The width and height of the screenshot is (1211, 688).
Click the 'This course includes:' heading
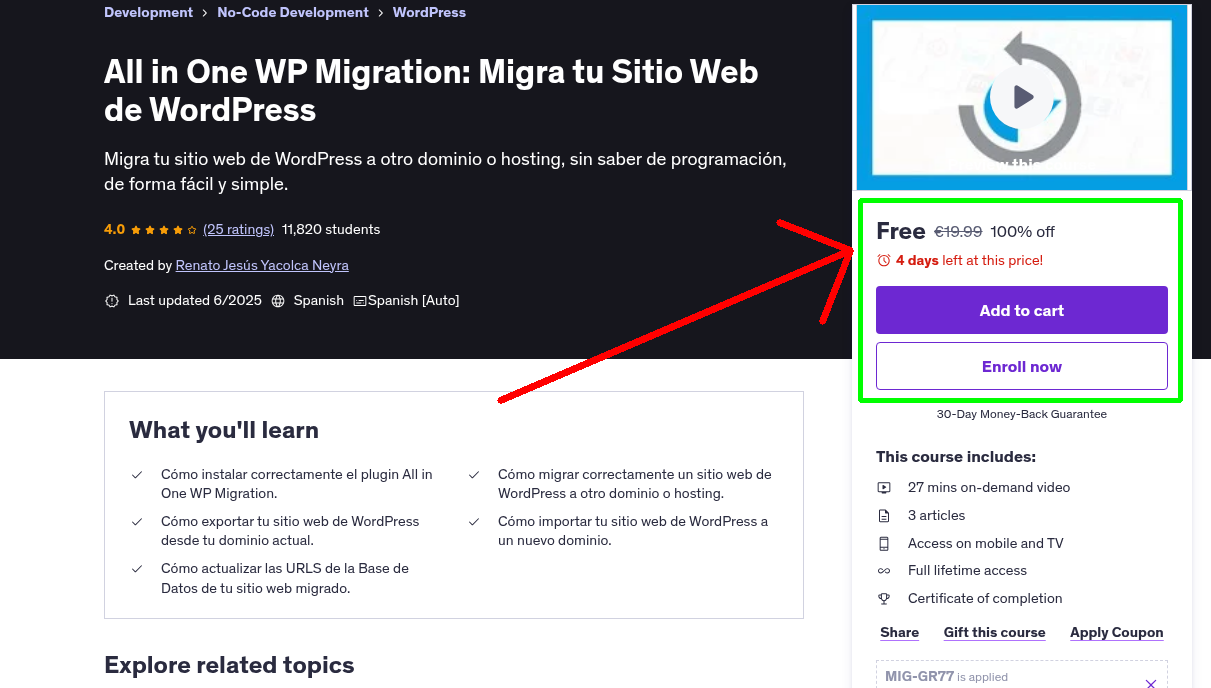956,457
